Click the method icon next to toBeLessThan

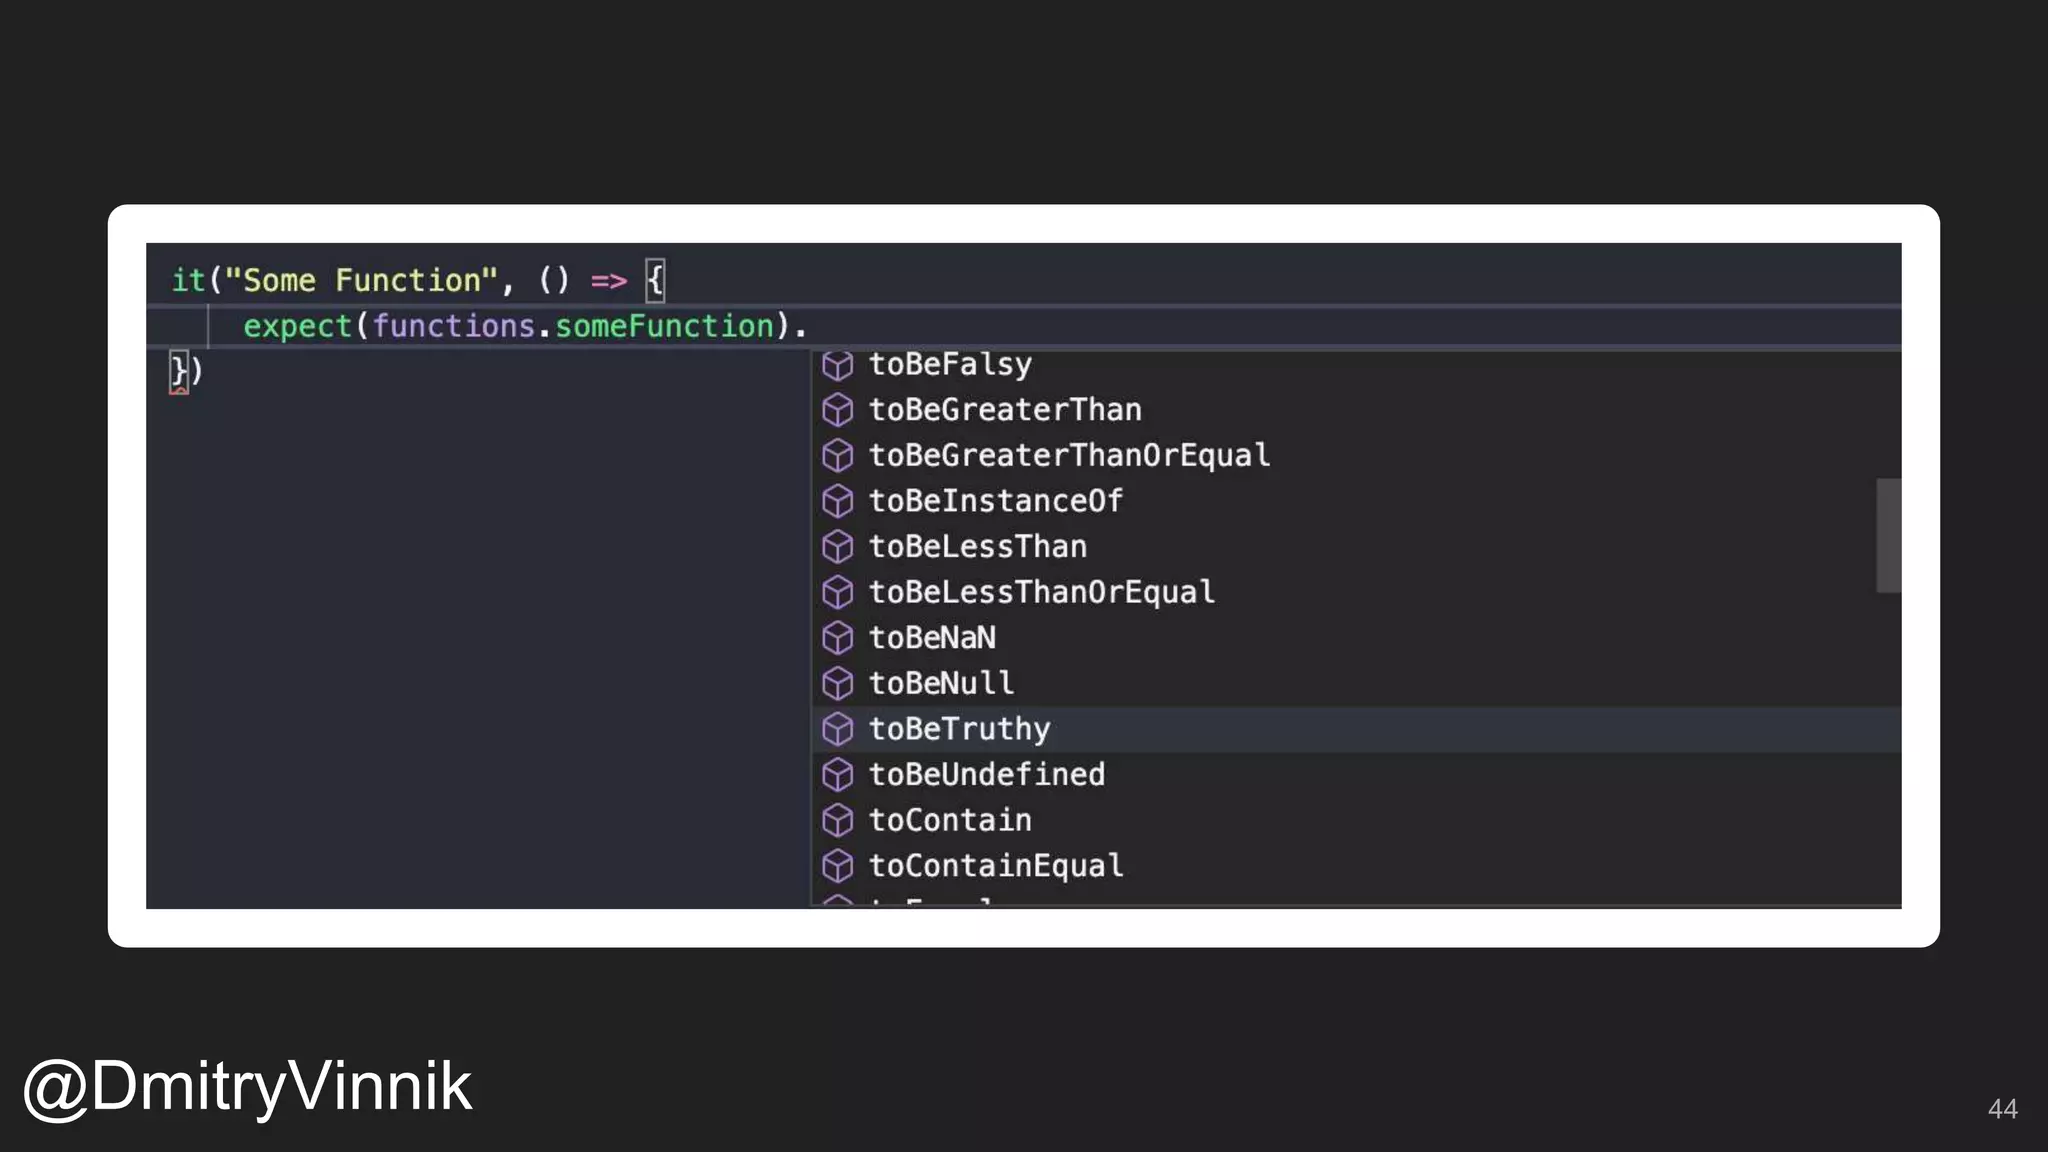coord(837,547)
